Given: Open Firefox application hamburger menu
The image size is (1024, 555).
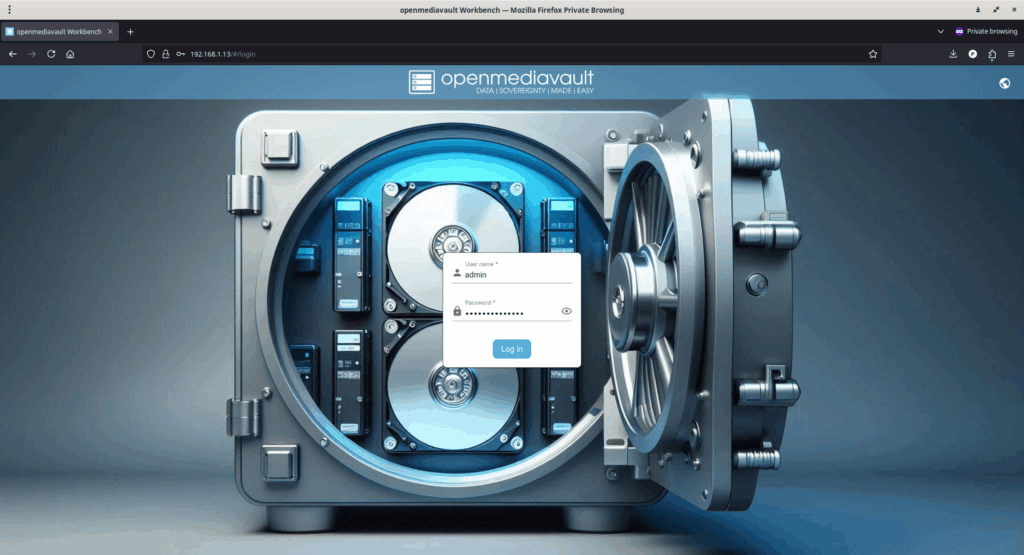Looking at the screenshot, I should coord(1011,54).
